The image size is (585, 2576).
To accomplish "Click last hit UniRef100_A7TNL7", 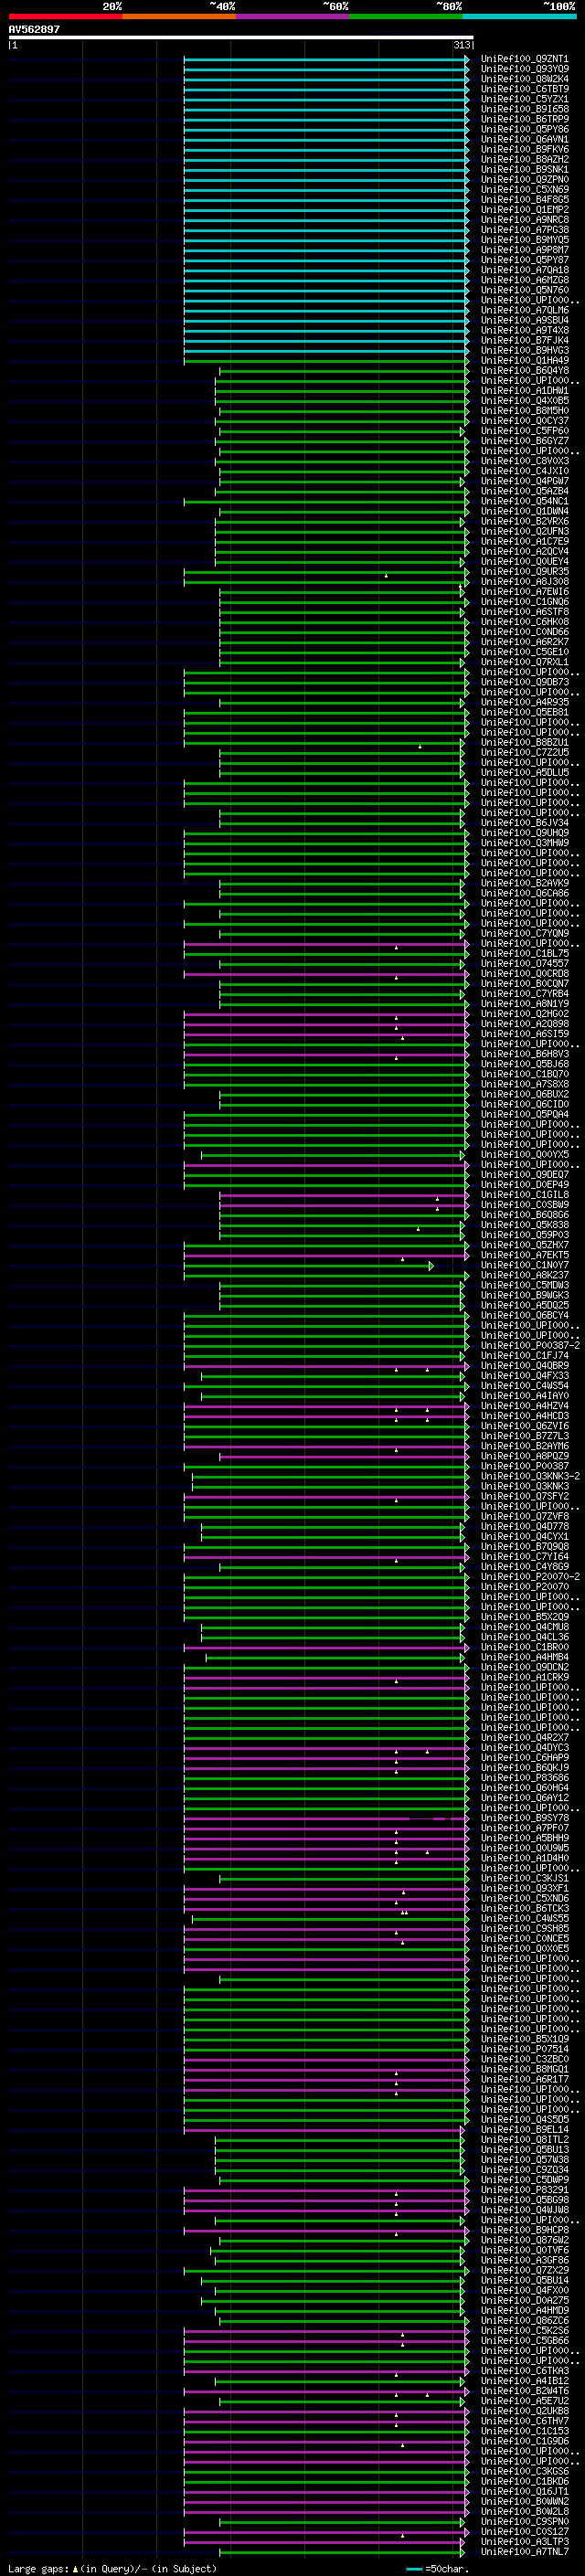I will (524, 2551).
